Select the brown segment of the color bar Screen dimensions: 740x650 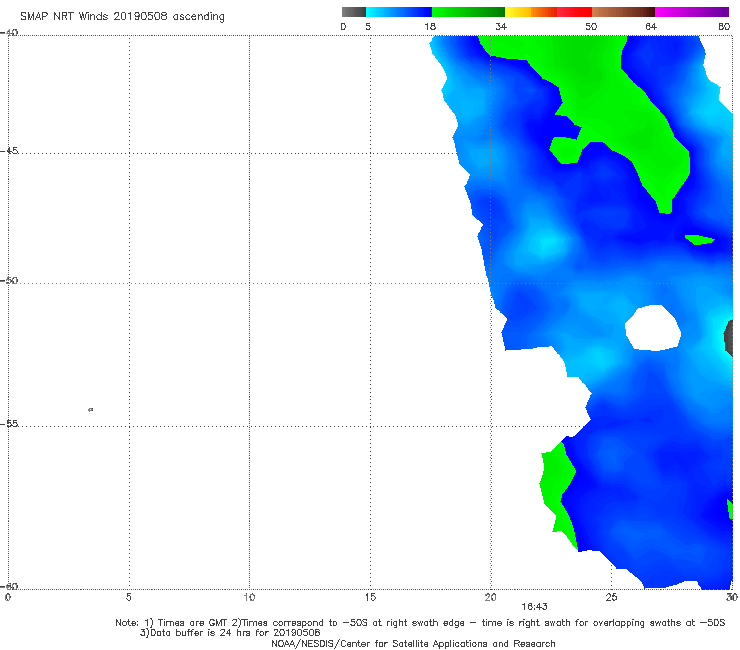click(623, 12)
